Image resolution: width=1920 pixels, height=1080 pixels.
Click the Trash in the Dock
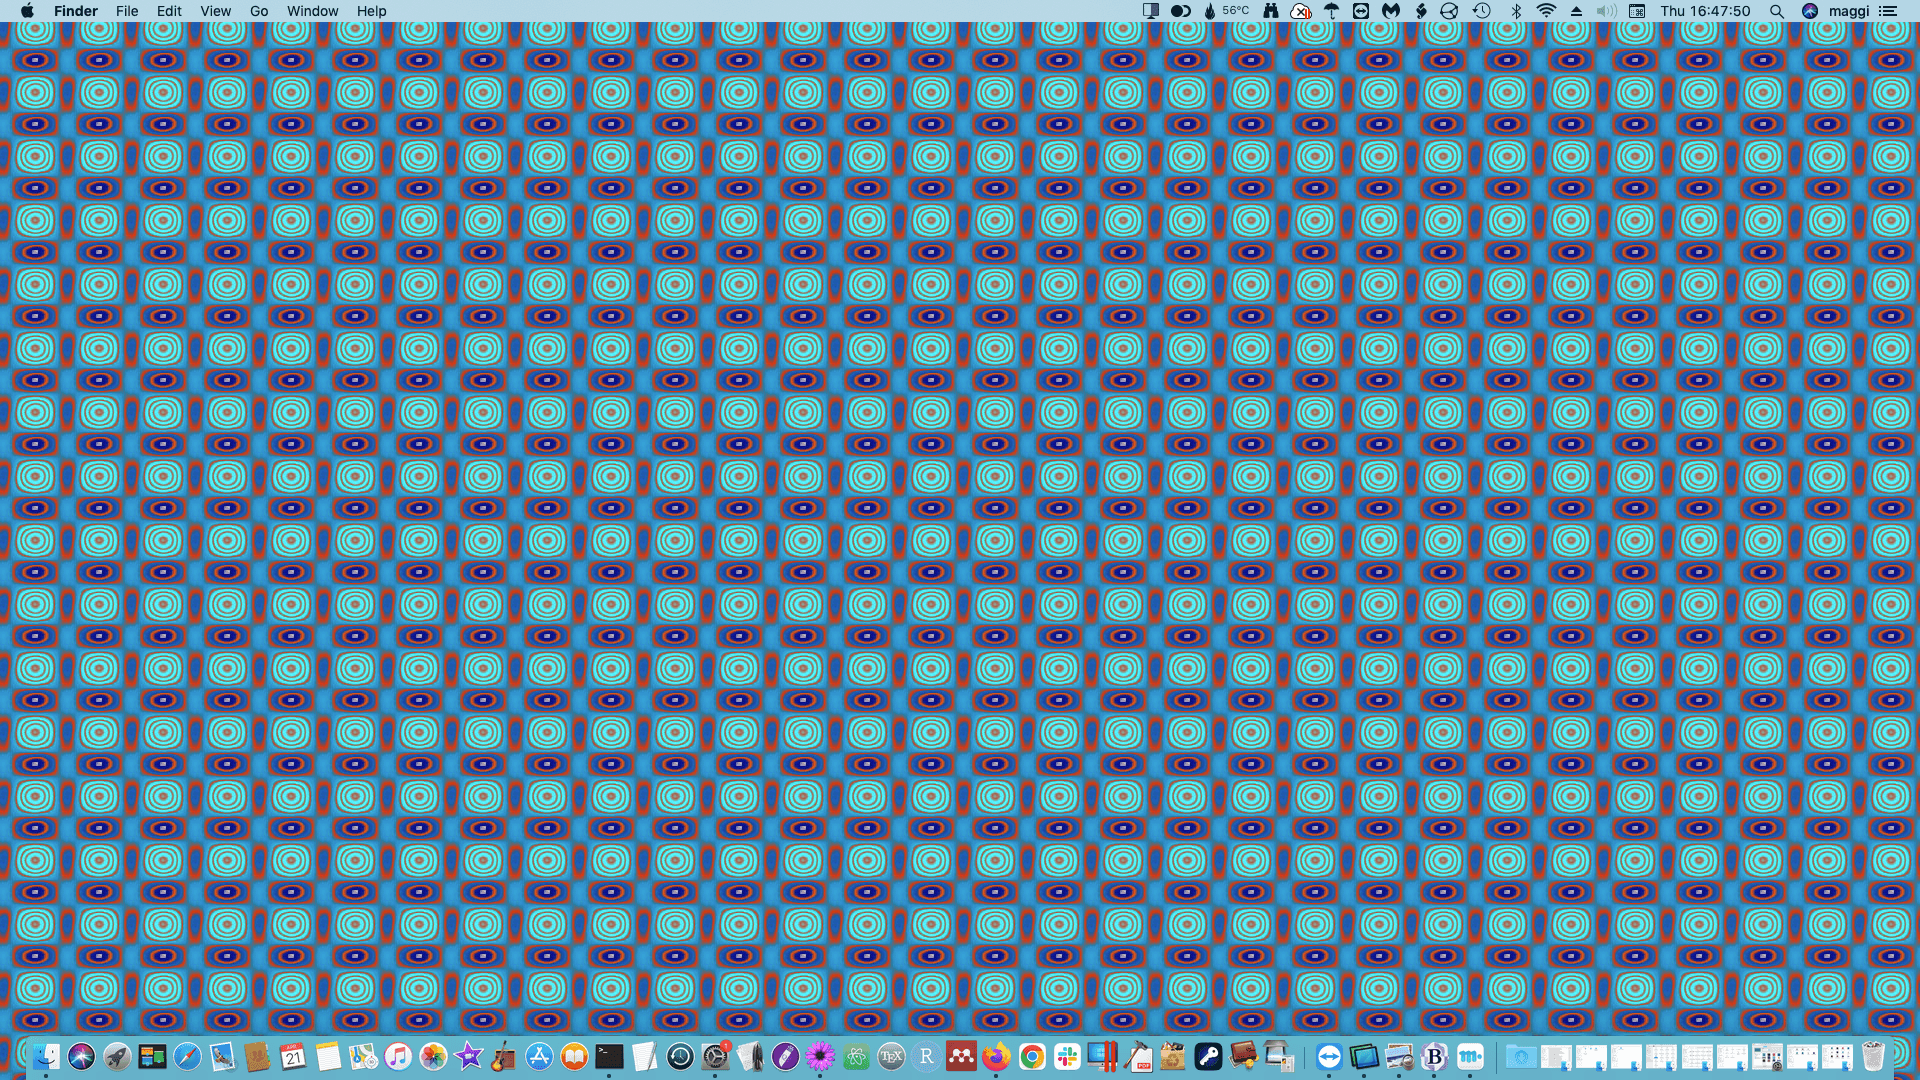tap(1873, 1056)
